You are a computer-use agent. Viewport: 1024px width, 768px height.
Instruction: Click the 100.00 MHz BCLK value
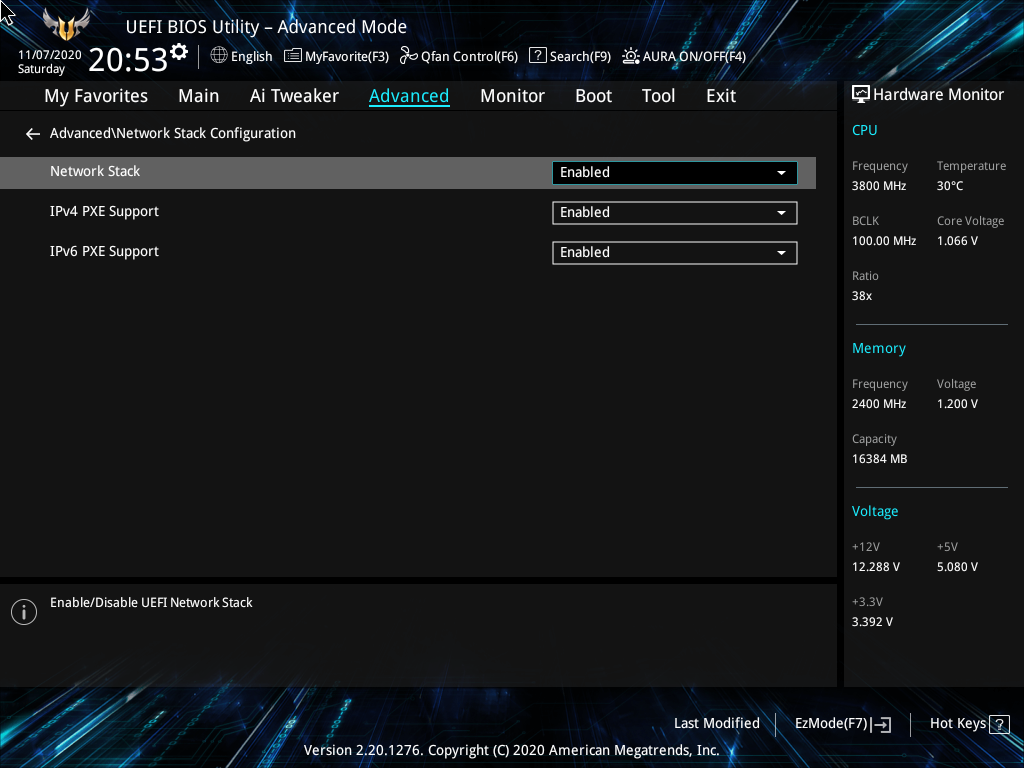[884, 241]
